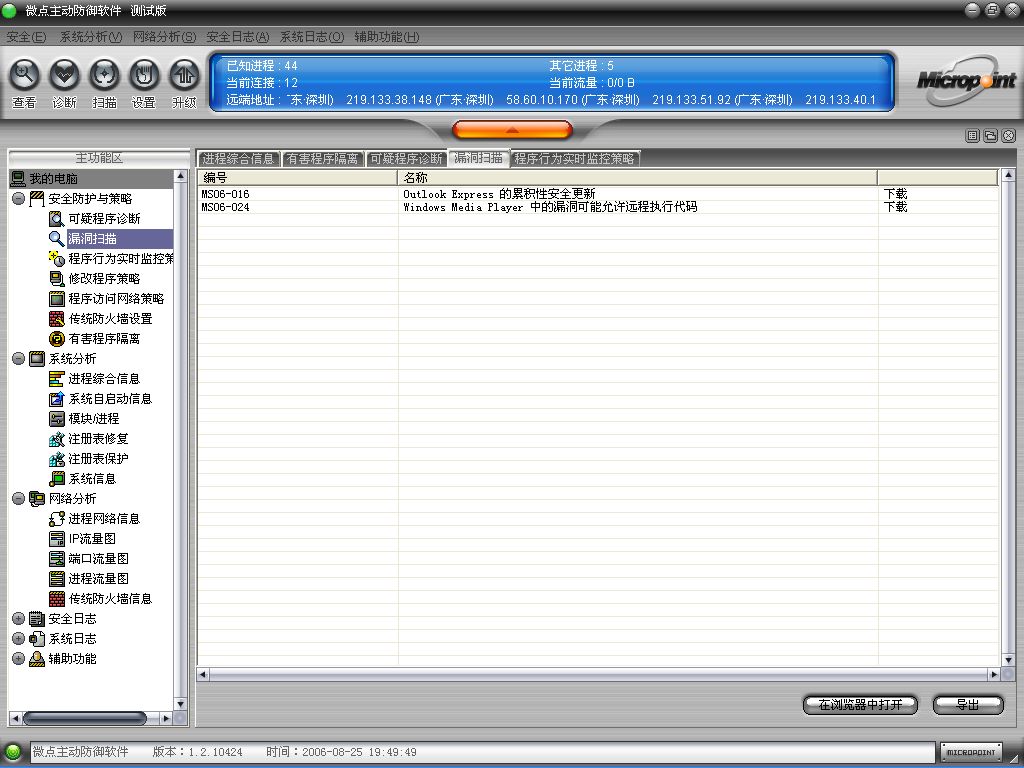1024x768 pixels.
Task: Click the 诊断 heartbeat toolbar icon
Action: (x=64, y=74)
